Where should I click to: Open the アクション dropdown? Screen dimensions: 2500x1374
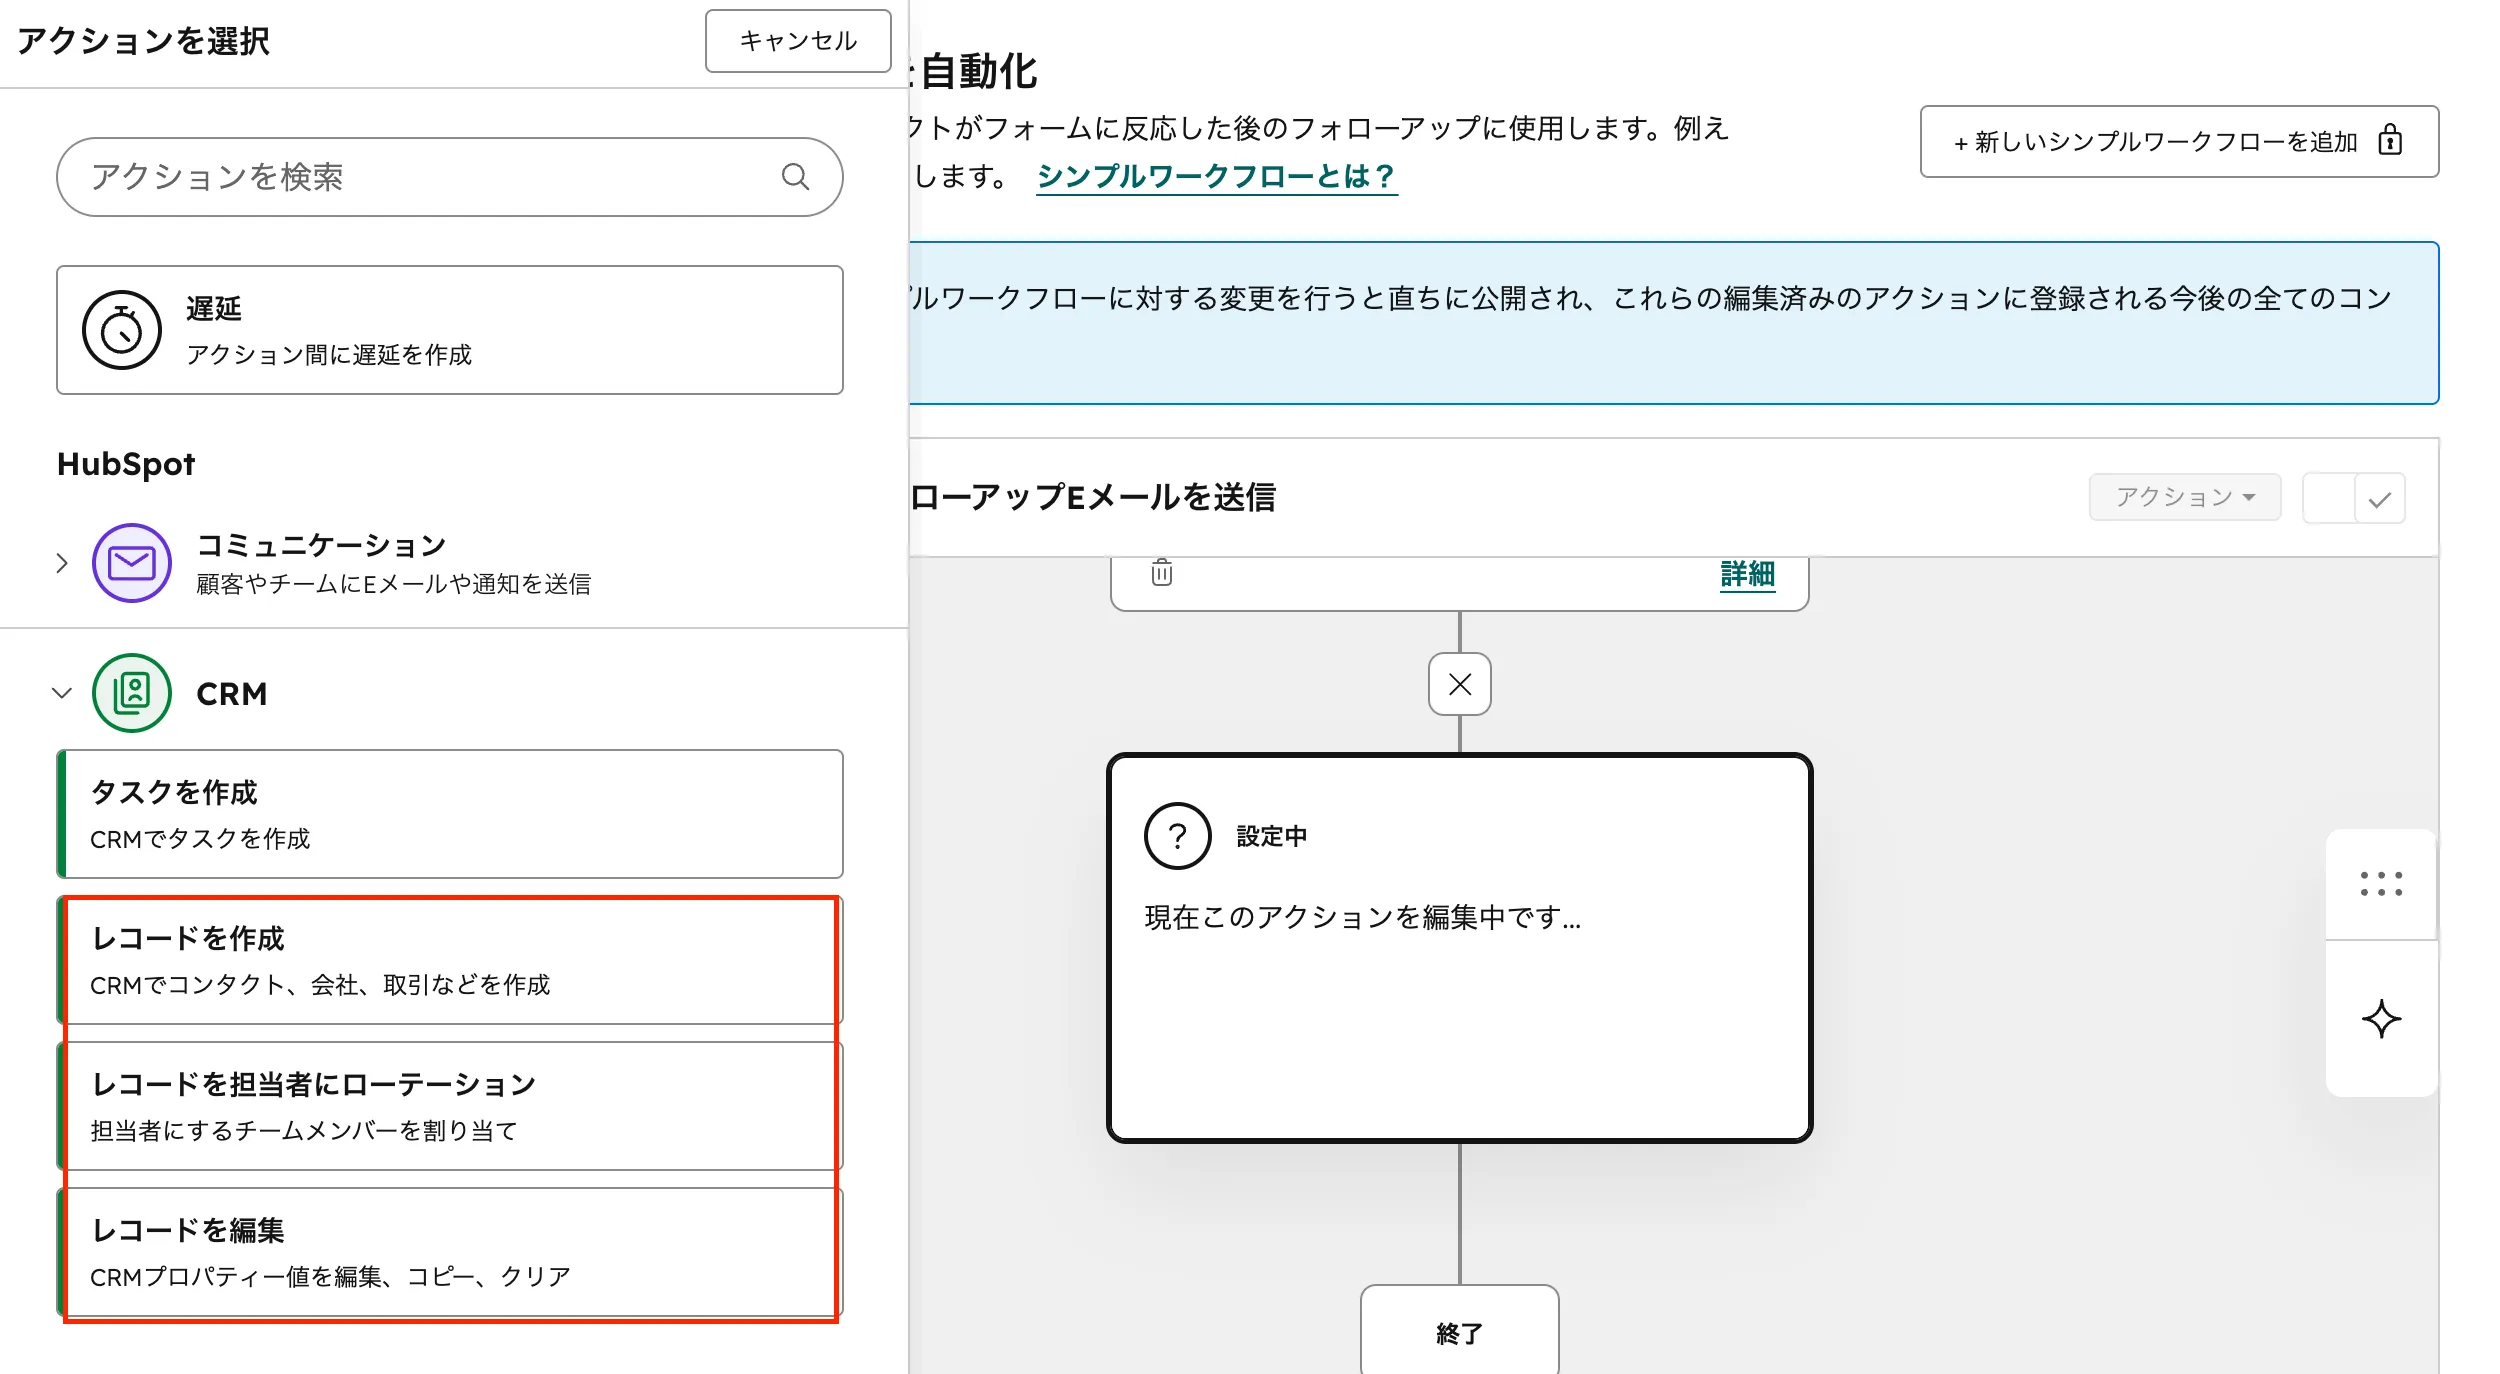2185,496
